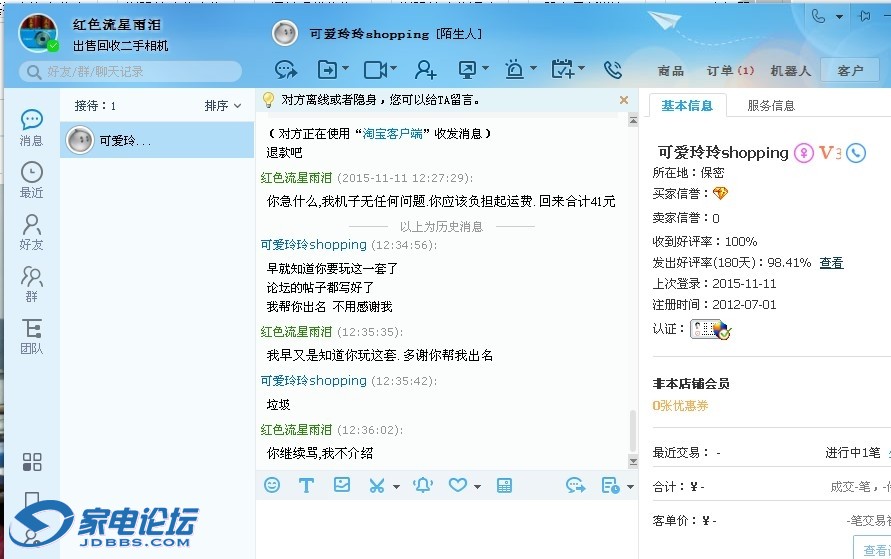The image size is (891, 559).
Task: Click the phone icon beside buyer name
Action: click(856, 152)
